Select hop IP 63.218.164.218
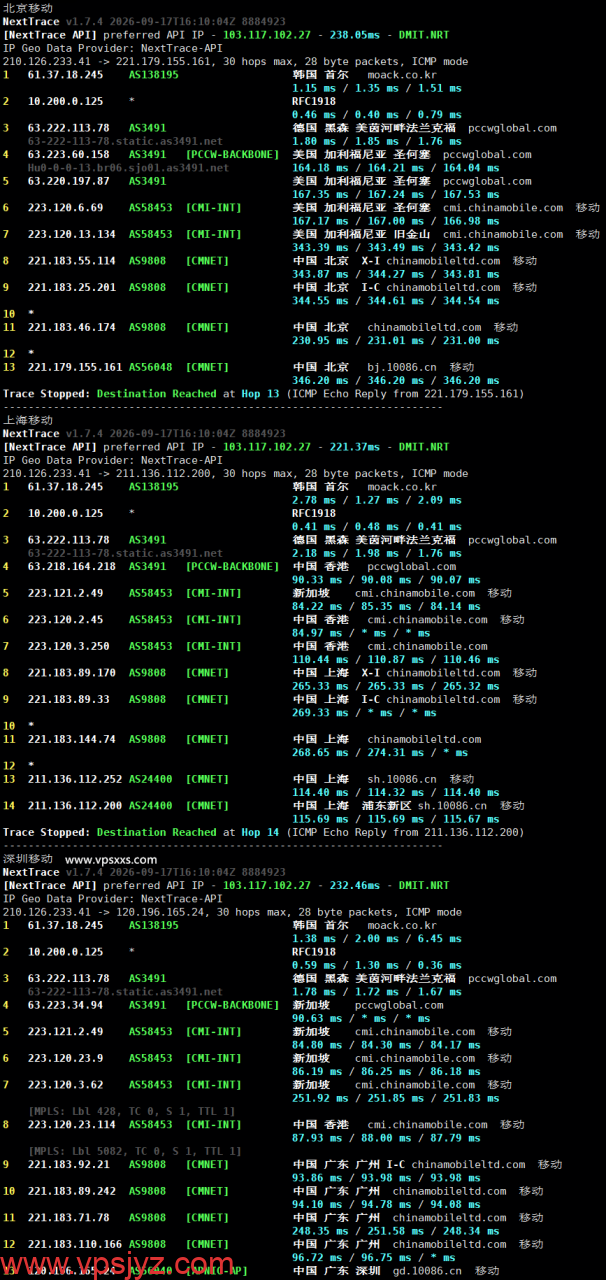Image resolution: width=606 pixels, height=1280 pixels. tap(72, 566)
